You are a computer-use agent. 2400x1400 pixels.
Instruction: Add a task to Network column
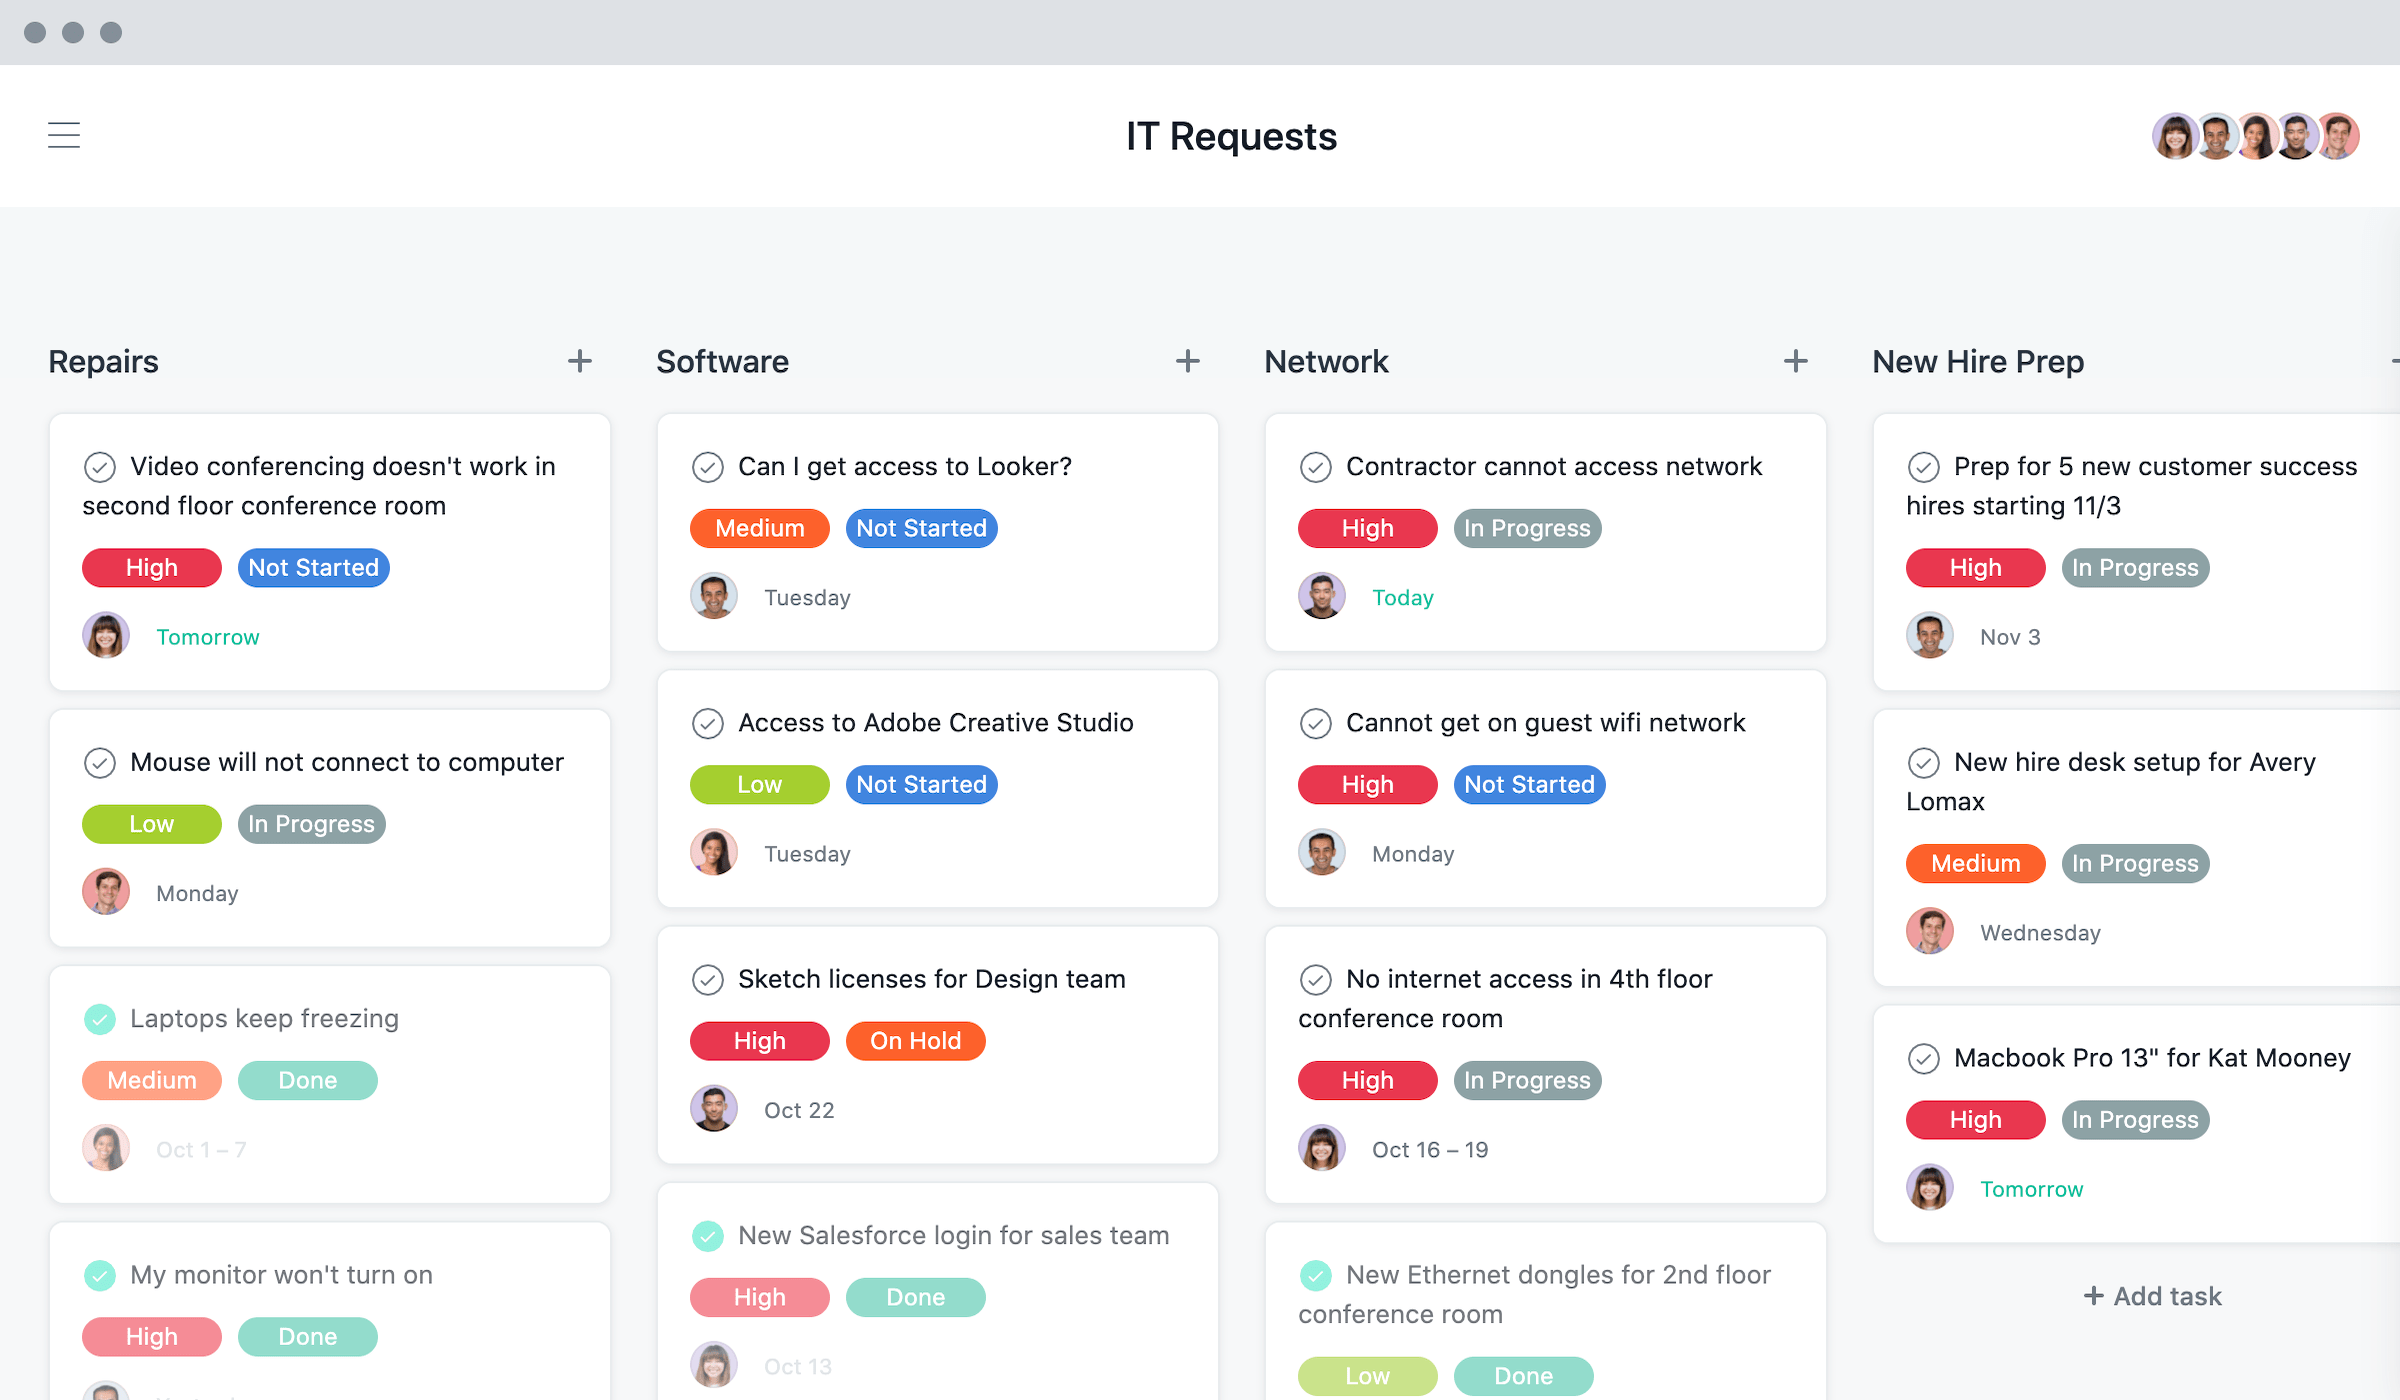[1796, 361]
